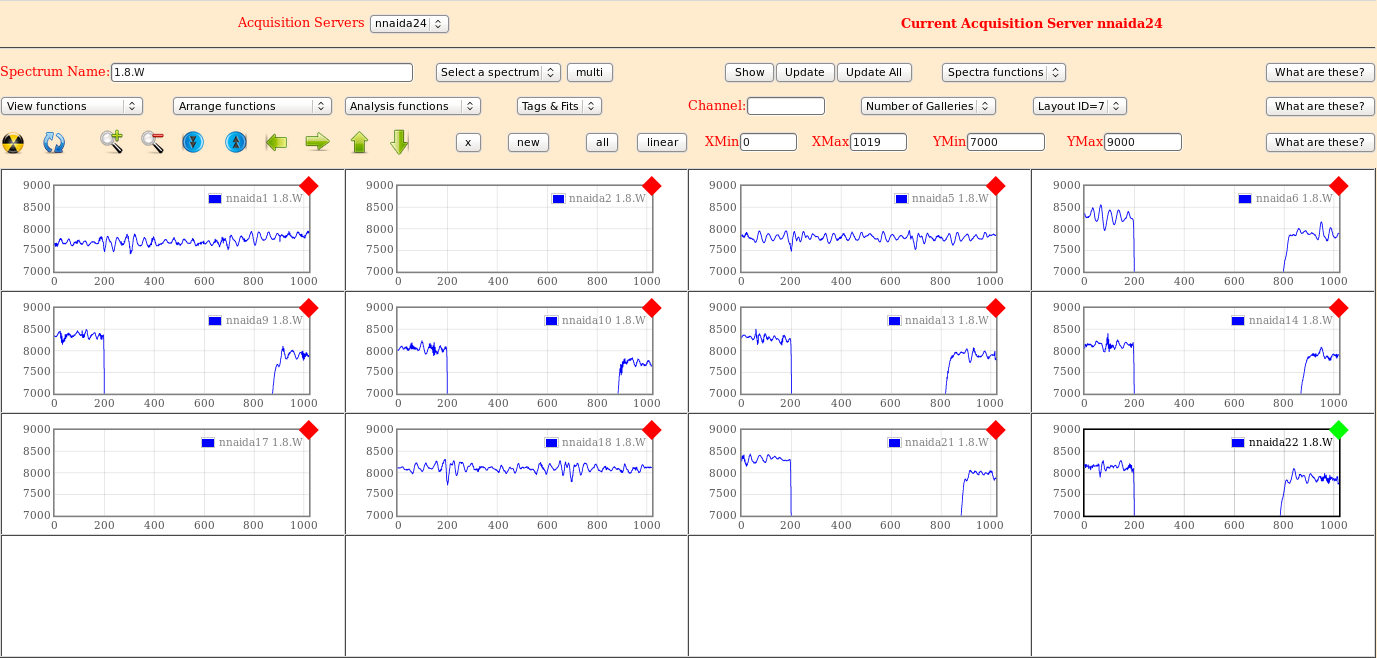Click the red diamond on nnaida1 plot
1377x658 pixels.
point(308,186)
